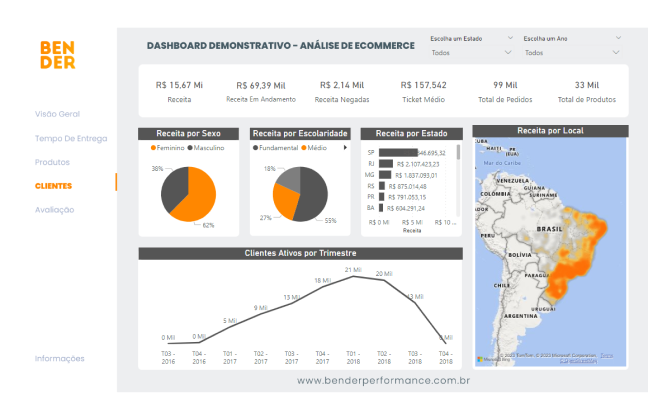Click the 18 Mil point on line chart

click(x=322, y=287)
